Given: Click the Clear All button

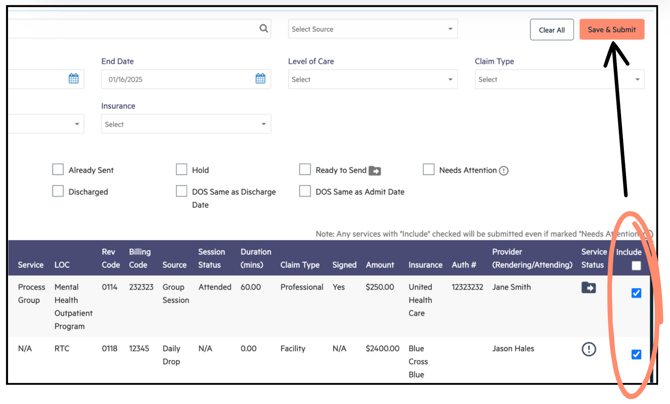Looking at the screenshot, I should coord(551,30).
